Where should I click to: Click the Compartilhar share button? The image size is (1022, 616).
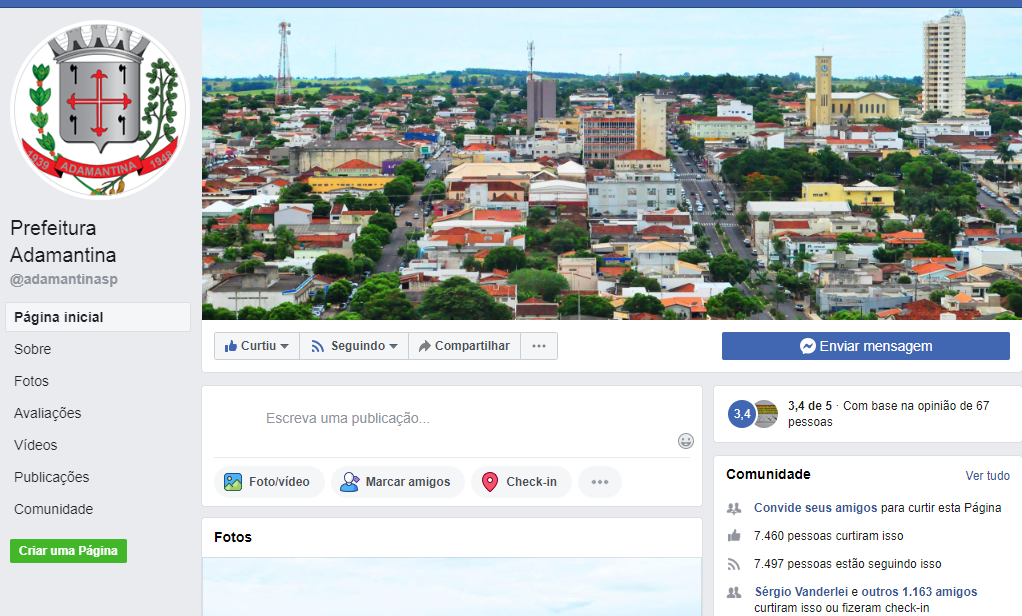(x=464, y=346)
